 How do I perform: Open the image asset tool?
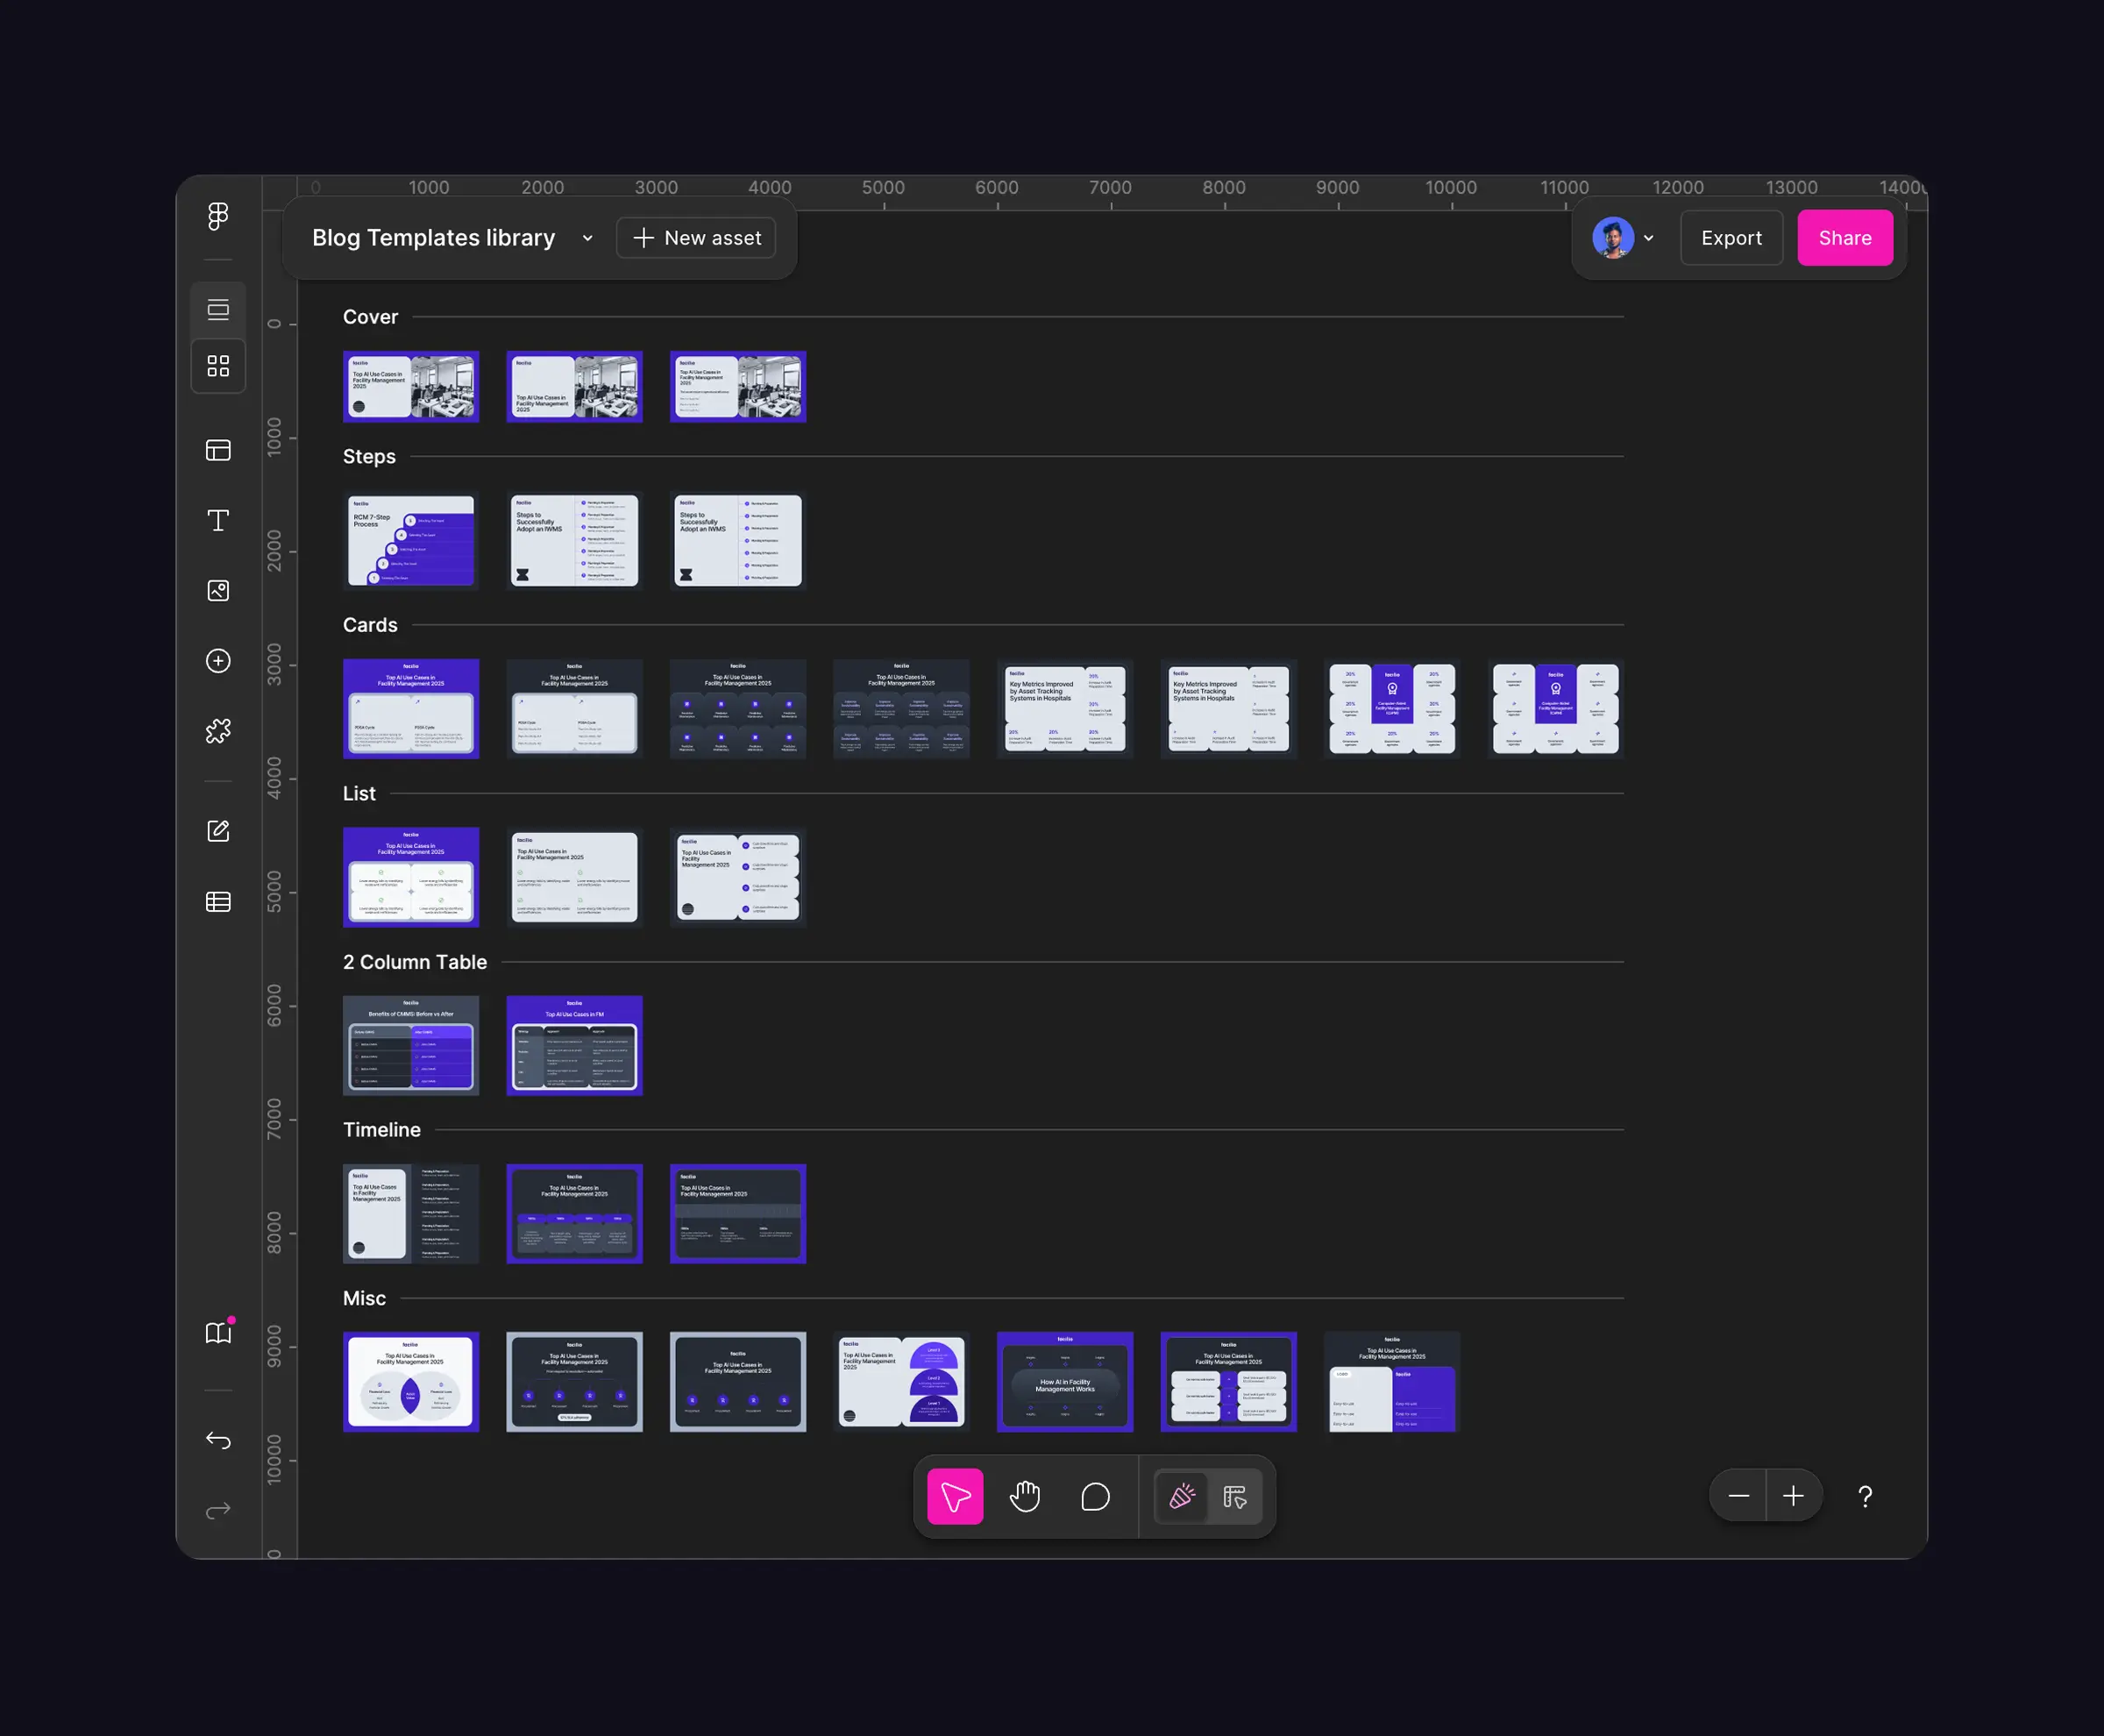[x=218, y=591]
